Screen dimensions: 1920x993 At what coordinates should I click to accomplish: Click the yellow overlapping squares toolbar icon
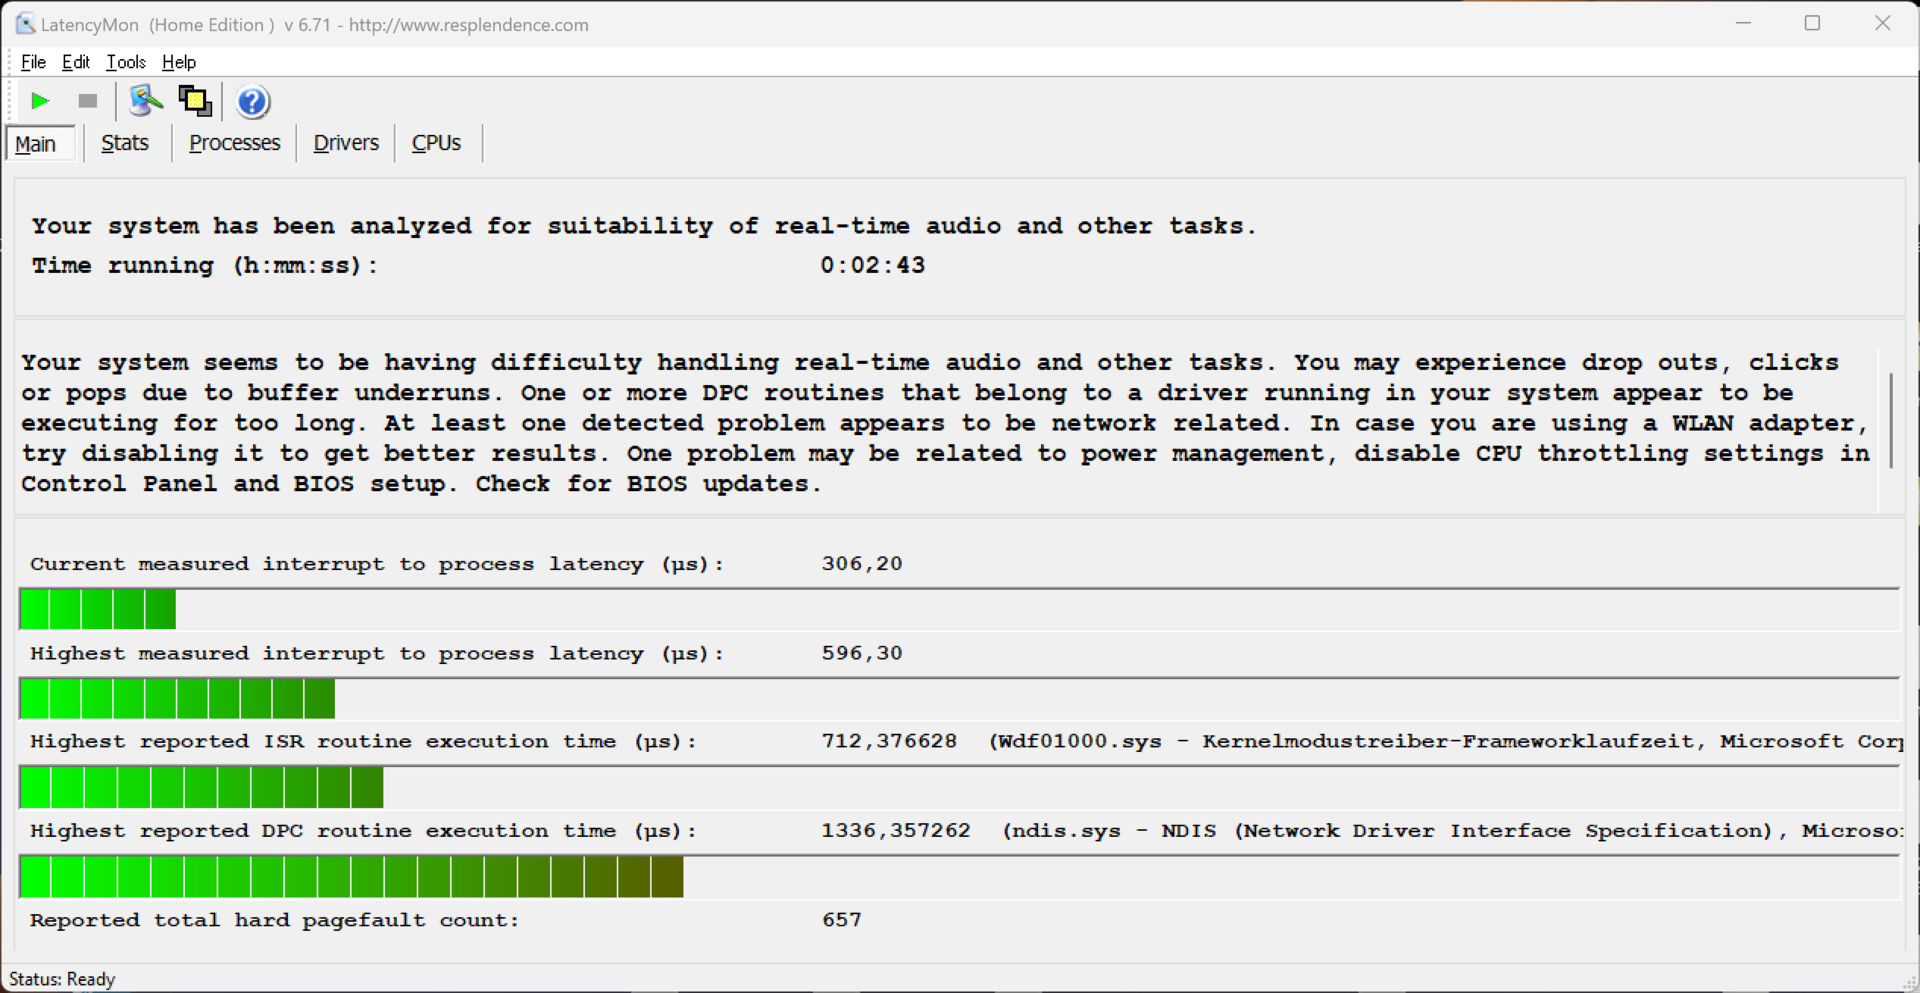click(x=195, y=101)
